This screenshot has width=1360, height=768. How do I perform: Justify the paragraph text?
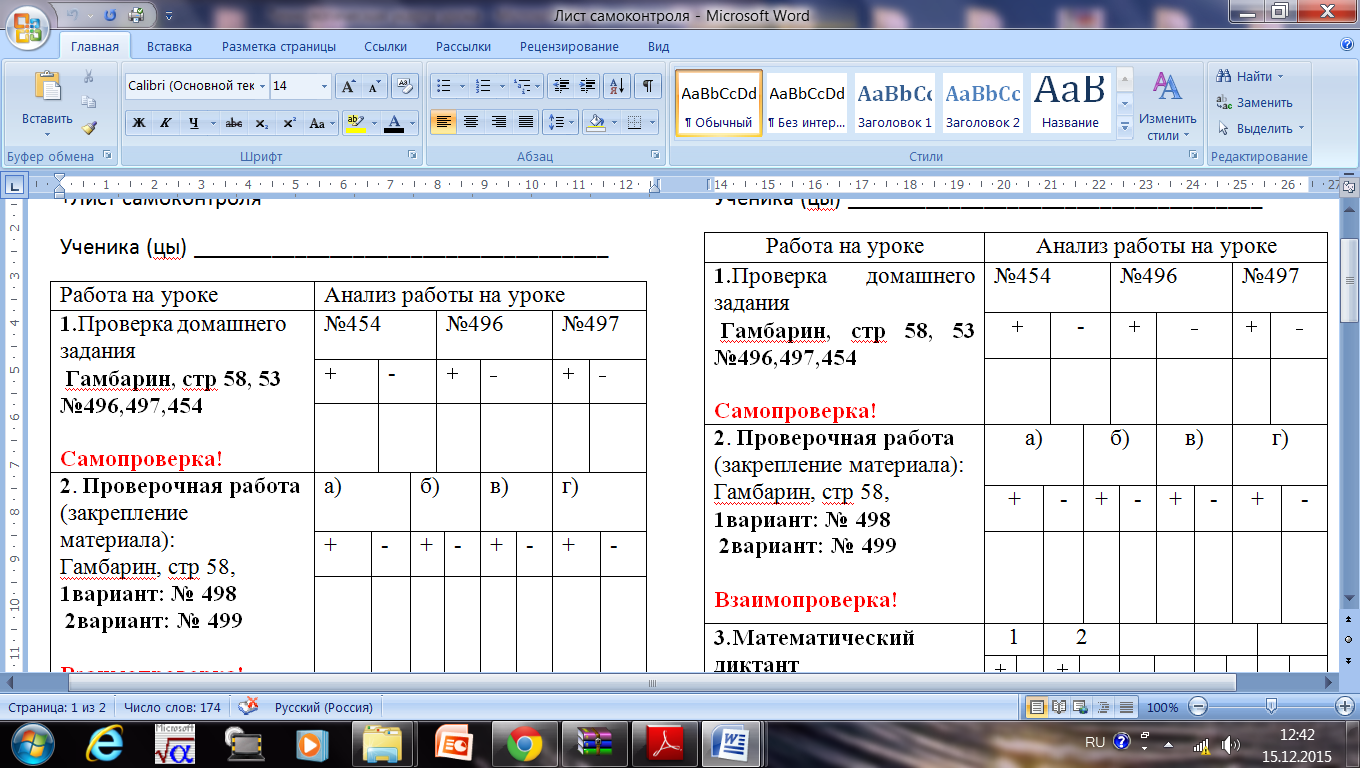[526, 123]
